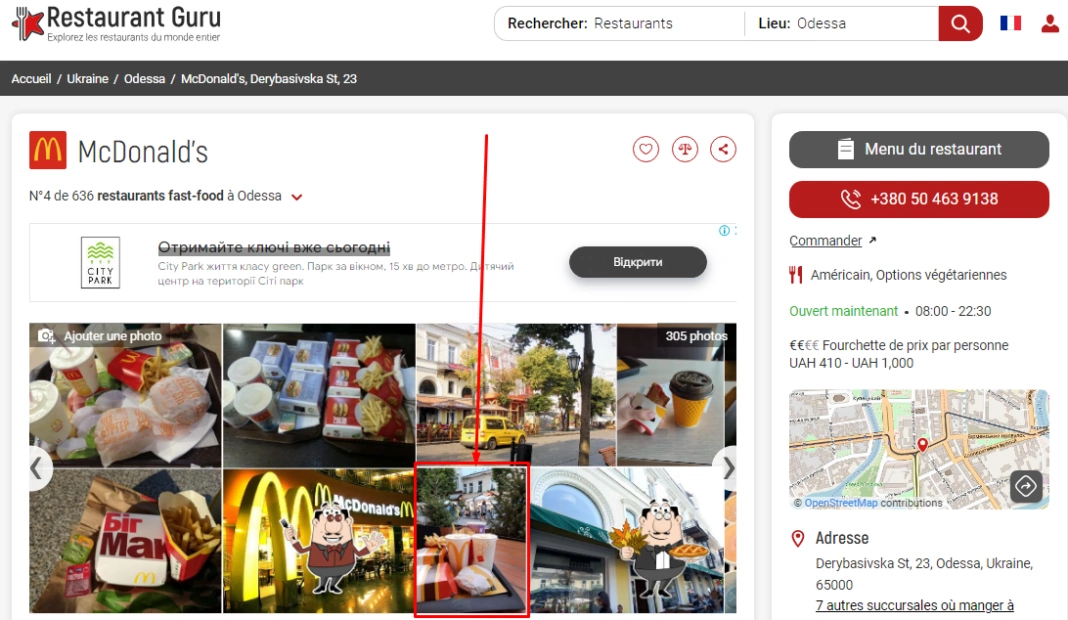Add McDonald's to favorites with heart icon
The height and width of the screenshot is (620, 1068).
(646, 149)
